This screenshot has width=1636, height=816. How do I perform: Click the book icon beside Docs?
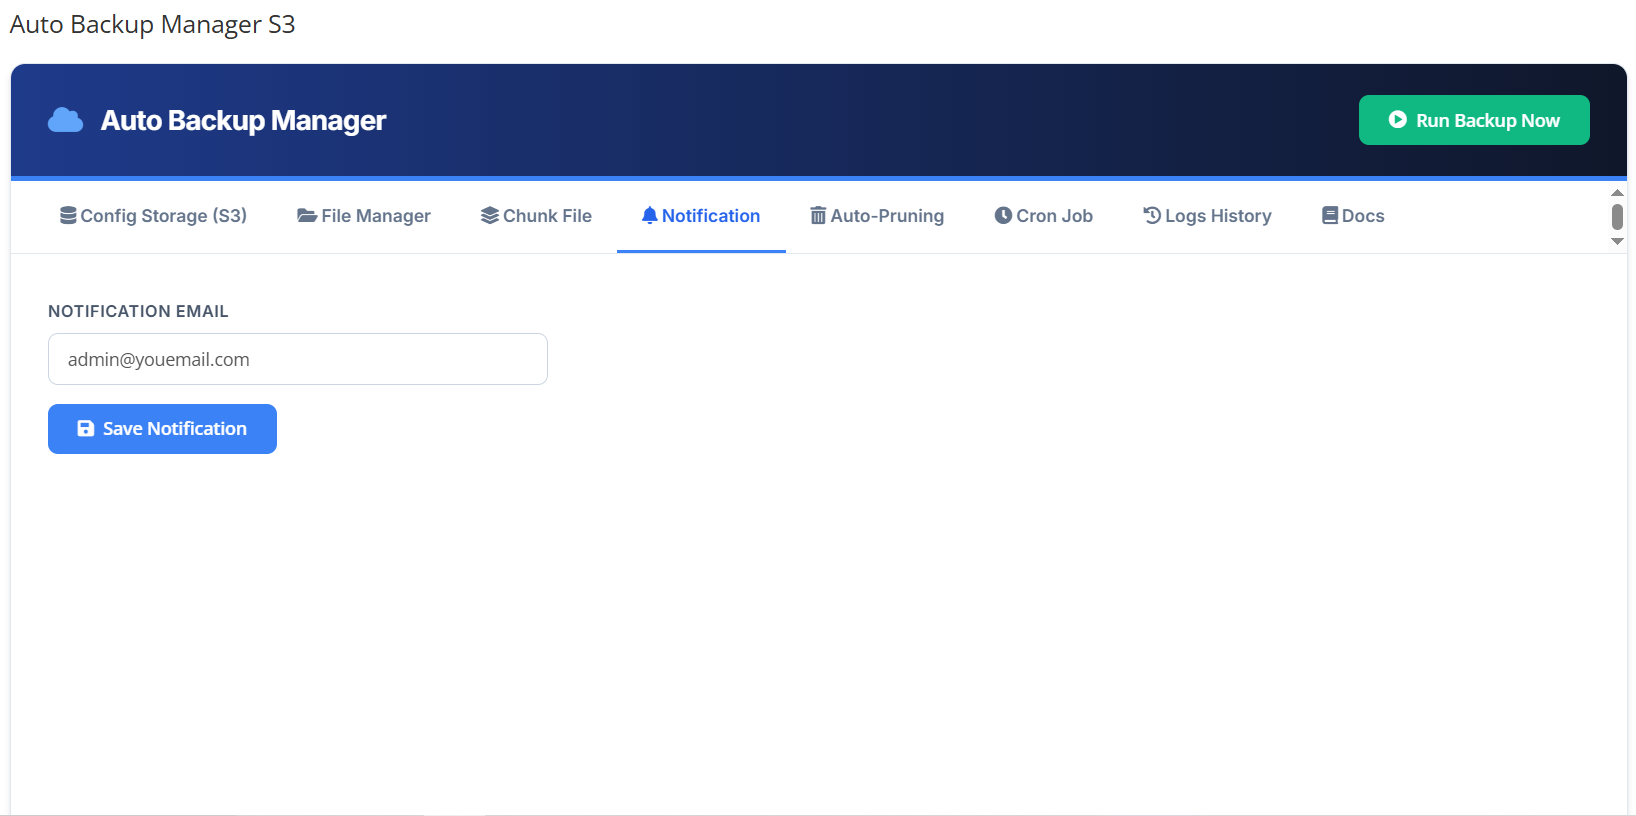point(1330,216)
